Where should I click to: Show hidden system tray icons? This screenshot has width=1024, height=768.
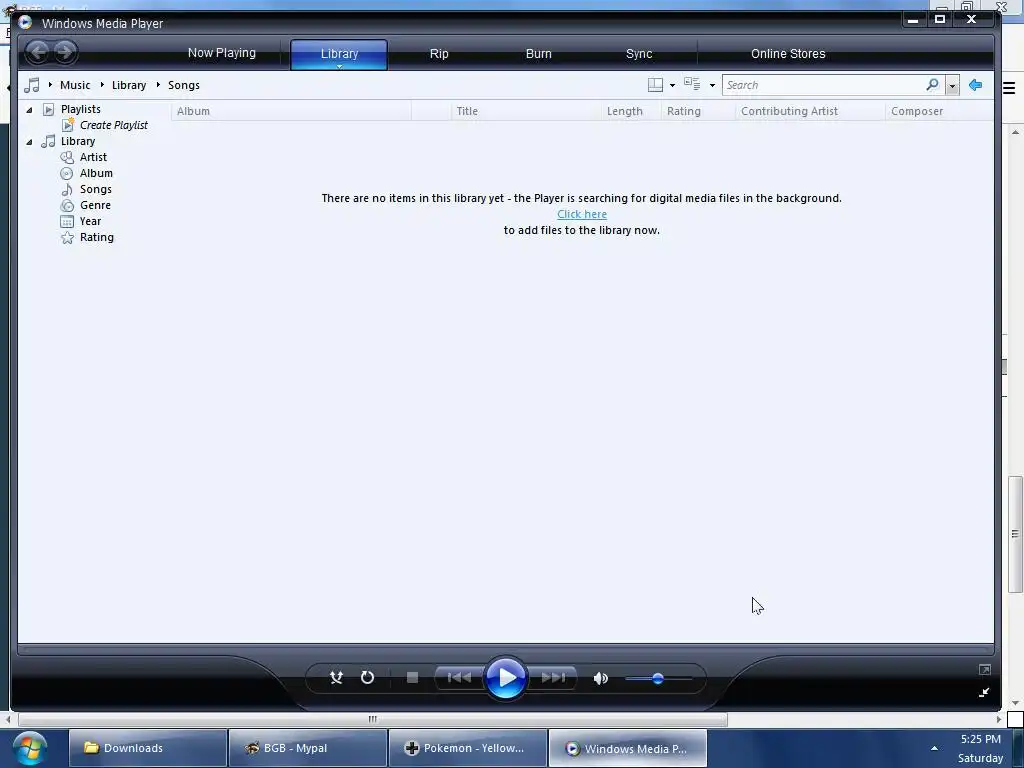click(935, 748)
